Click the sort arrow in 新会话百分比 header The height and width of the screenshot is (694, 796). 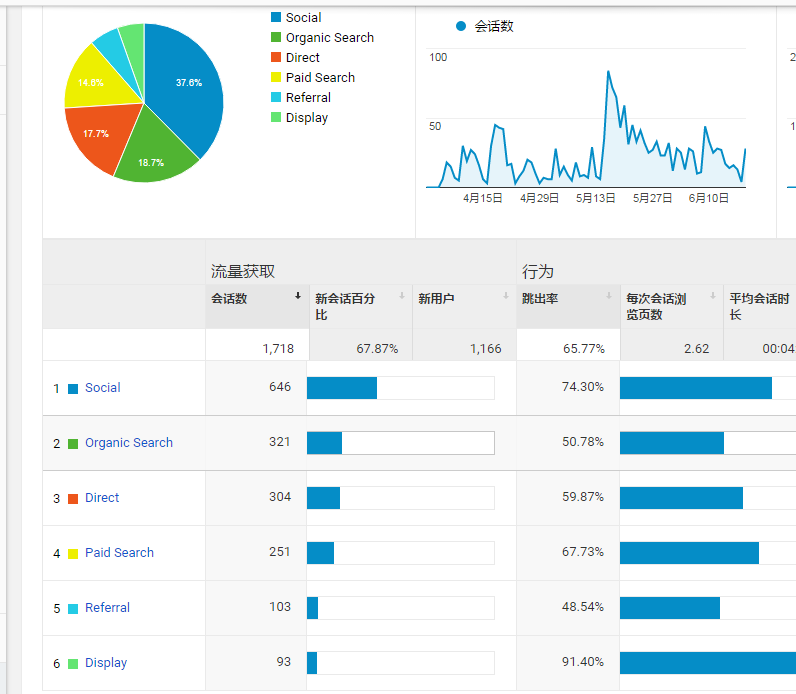pos(401,296)
